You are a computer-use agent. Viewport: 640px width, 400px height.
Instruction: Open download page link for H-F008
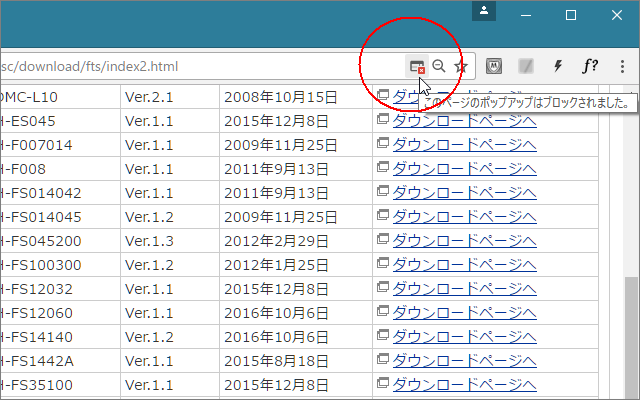coord(464,169)
